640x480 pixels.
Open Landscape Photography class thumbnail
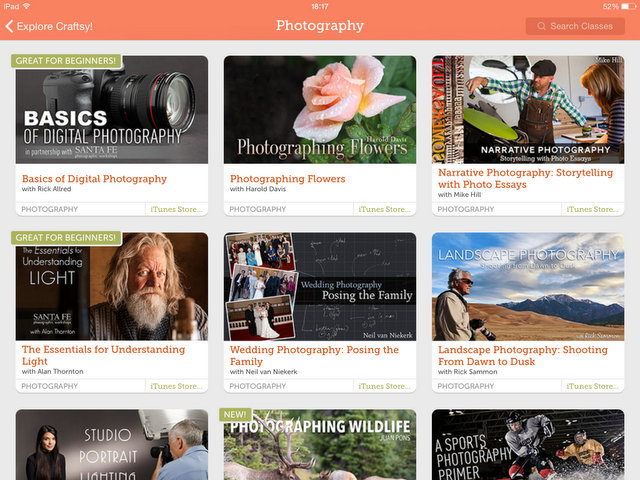pyautogui.click(x=528, y=287)
